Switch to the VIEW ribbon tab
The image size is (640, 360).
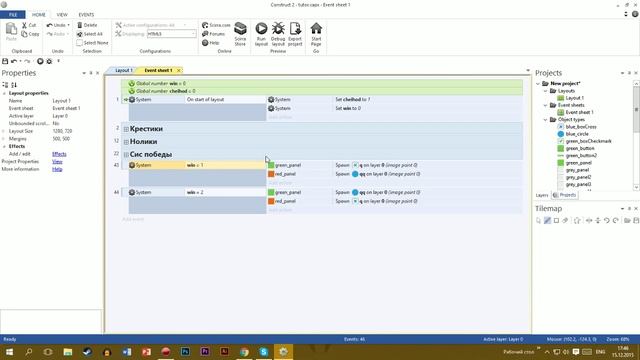coord(62,15)
